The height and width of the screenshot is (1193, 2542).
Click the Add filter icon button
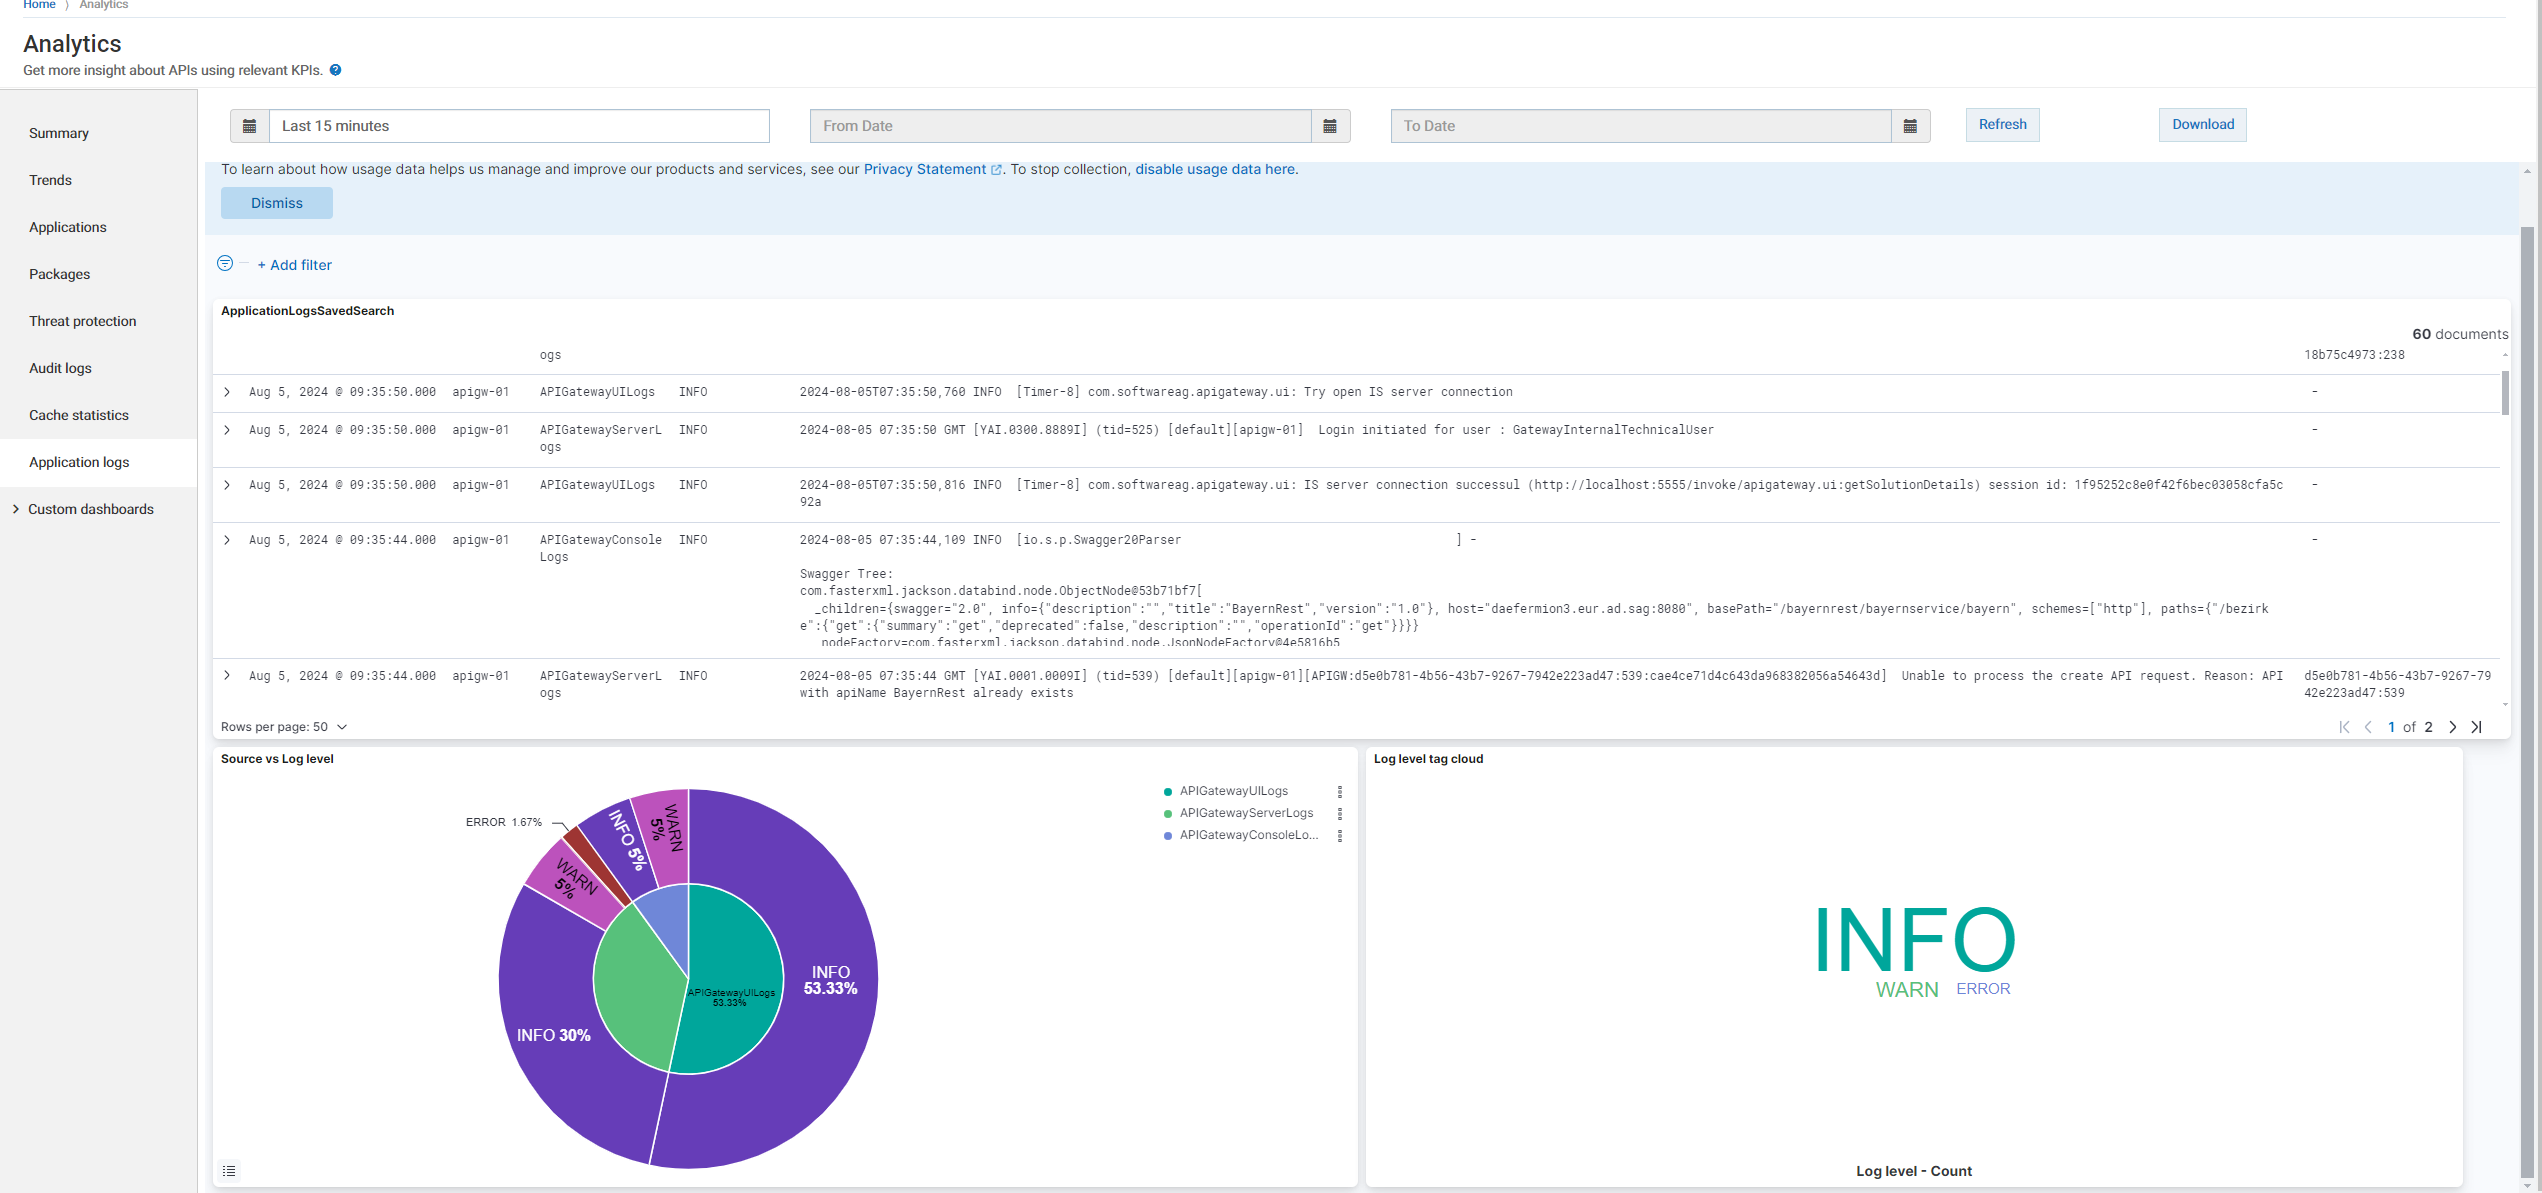pyautogui.click(x=227, y=264)
